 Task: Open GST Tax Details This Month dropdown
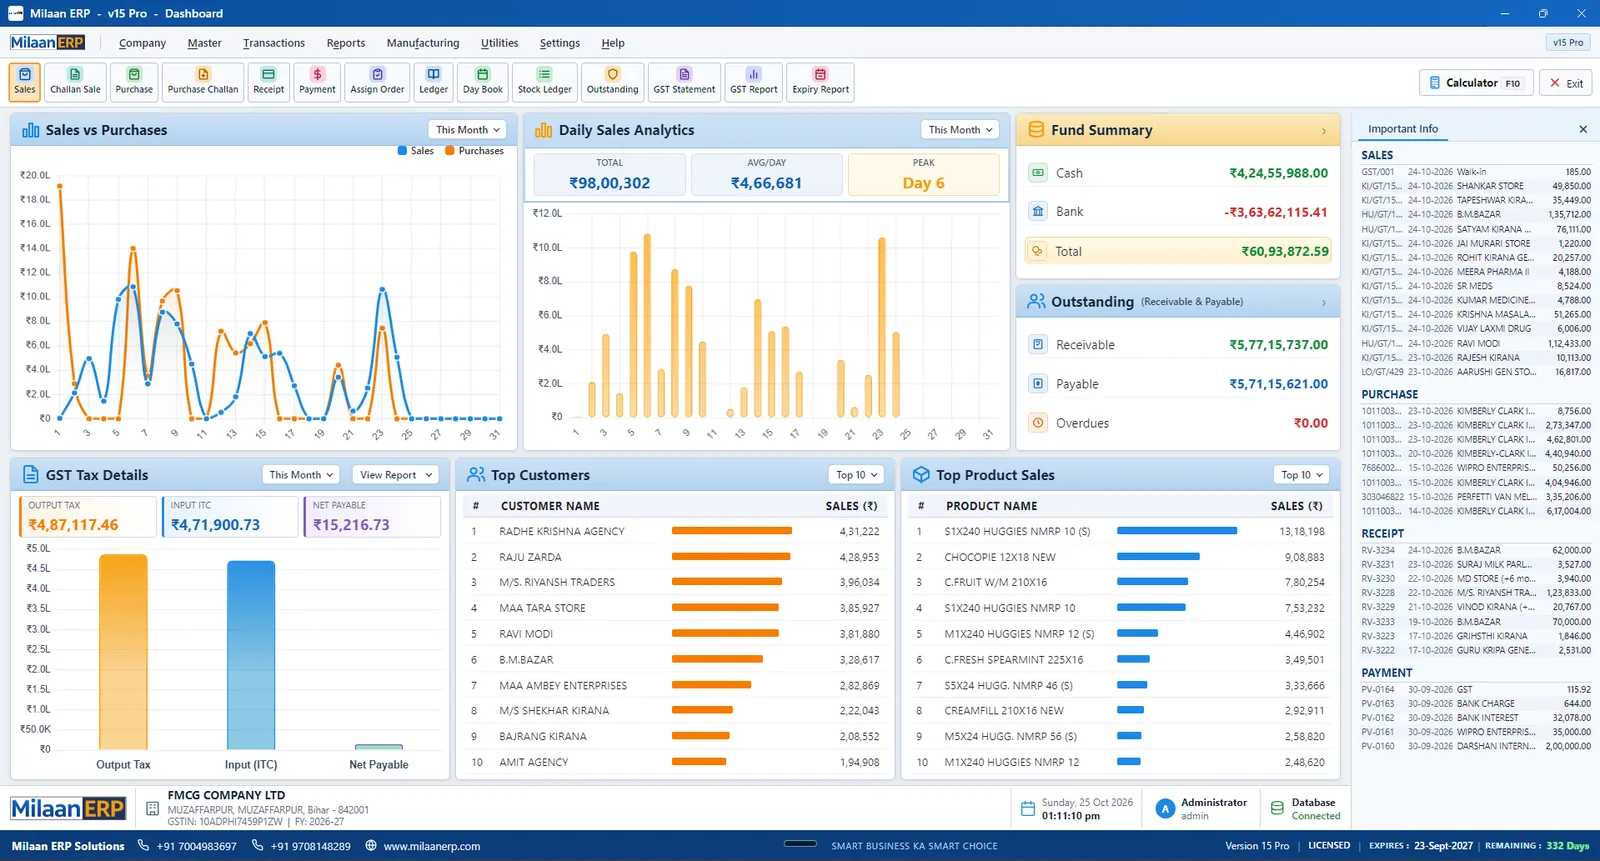(x=301, y=475)
